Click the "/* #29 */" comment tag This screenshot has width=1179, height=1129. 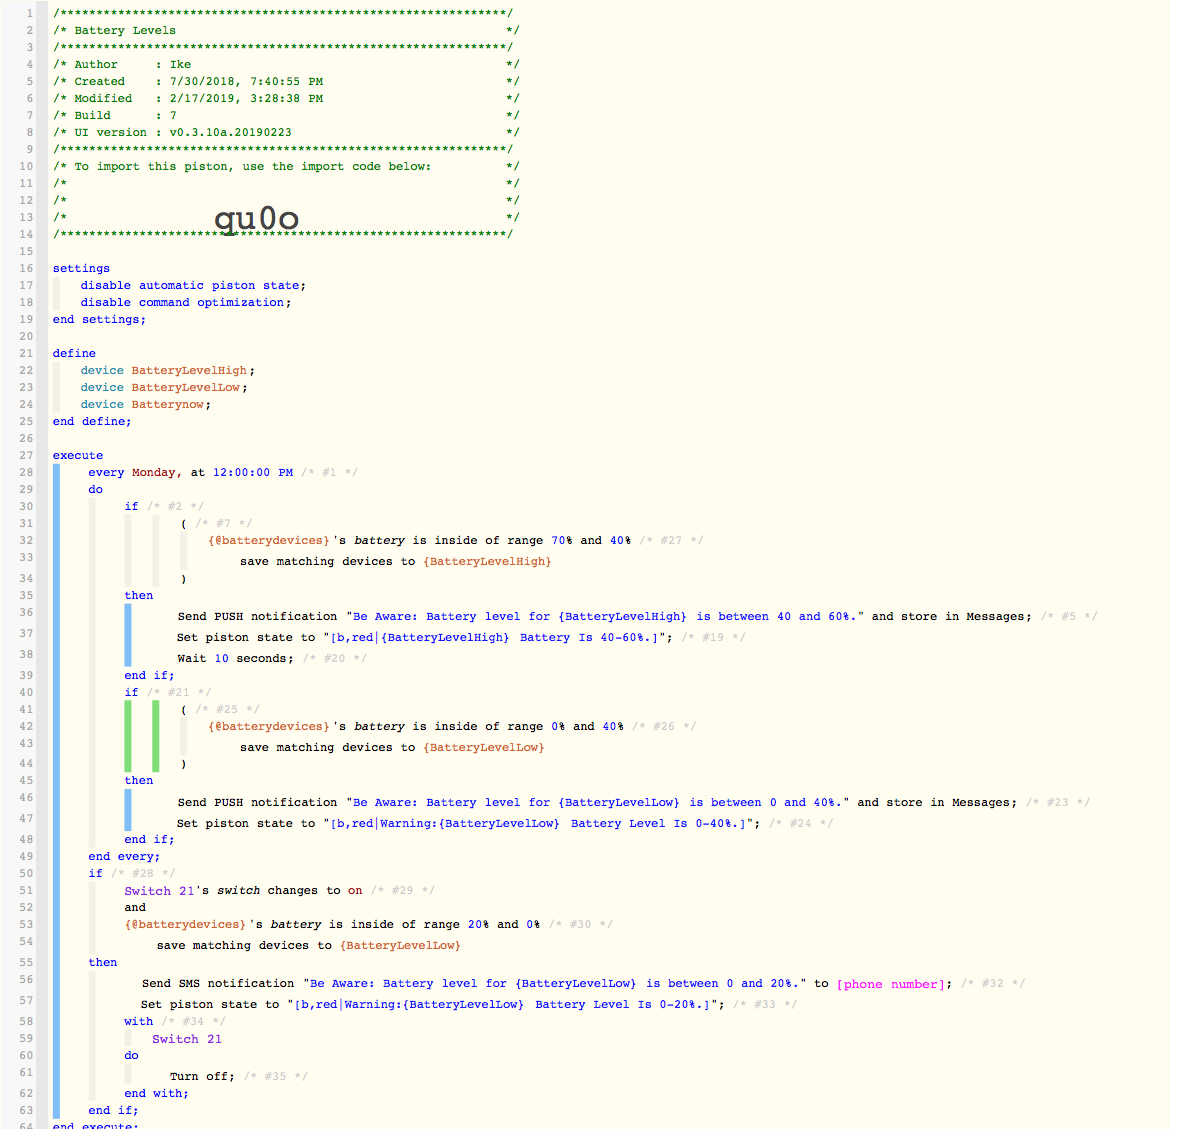[403, 891]
